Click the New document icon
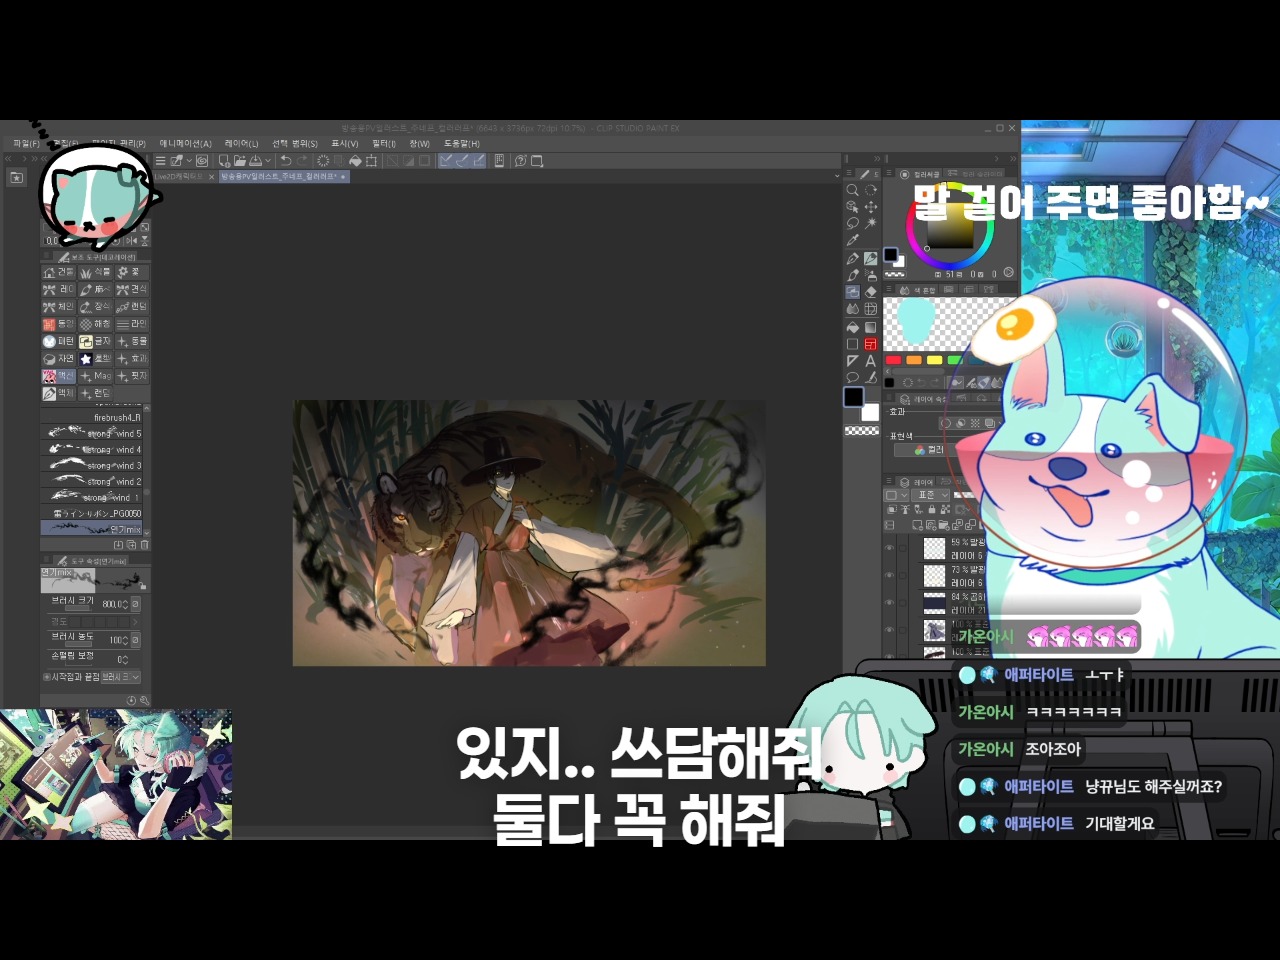Image resolution: width=1280 pixels, height=960 pixels. [x=224, y=161]
